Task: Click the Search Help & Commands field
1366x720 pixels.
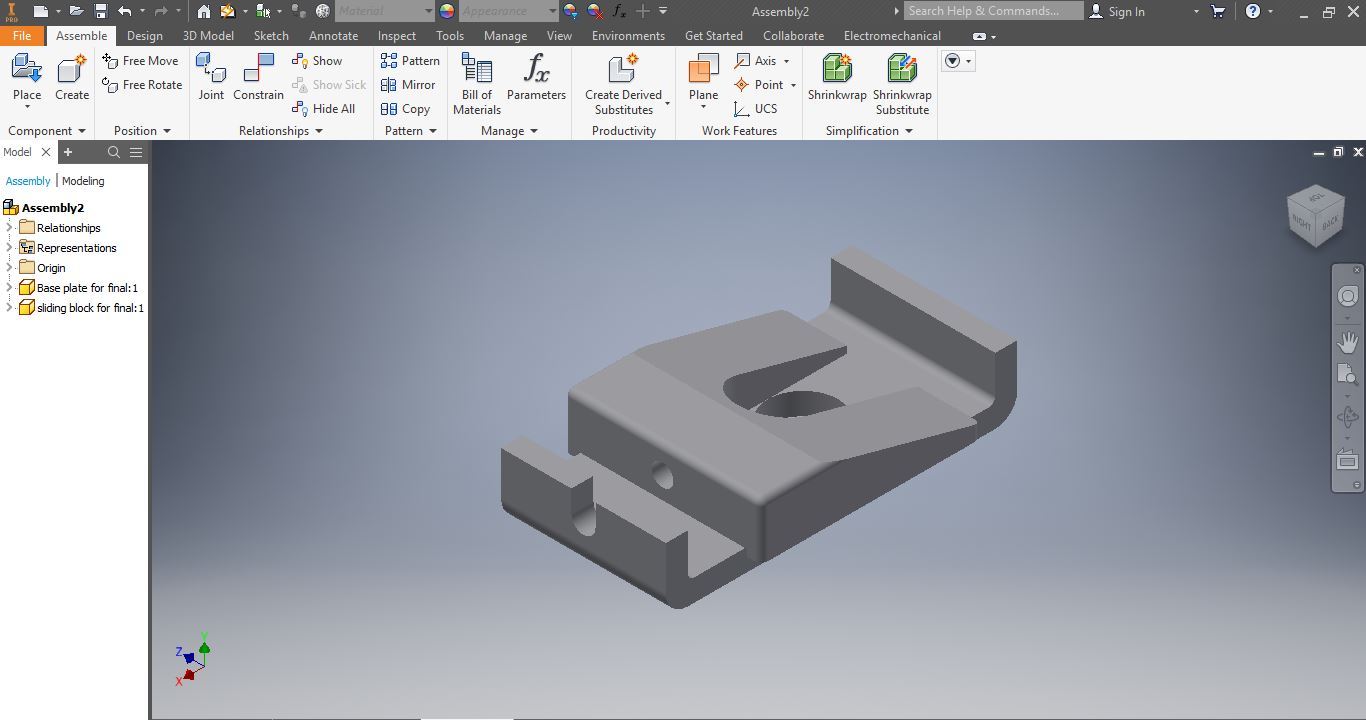Action: (993, 11)
